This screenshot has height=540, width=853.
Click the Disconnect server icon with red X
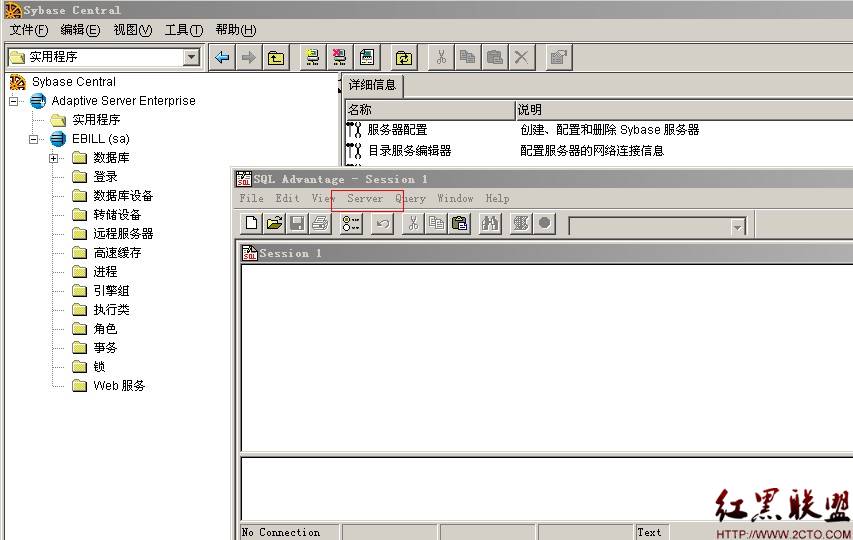click(x=339, y=57)
